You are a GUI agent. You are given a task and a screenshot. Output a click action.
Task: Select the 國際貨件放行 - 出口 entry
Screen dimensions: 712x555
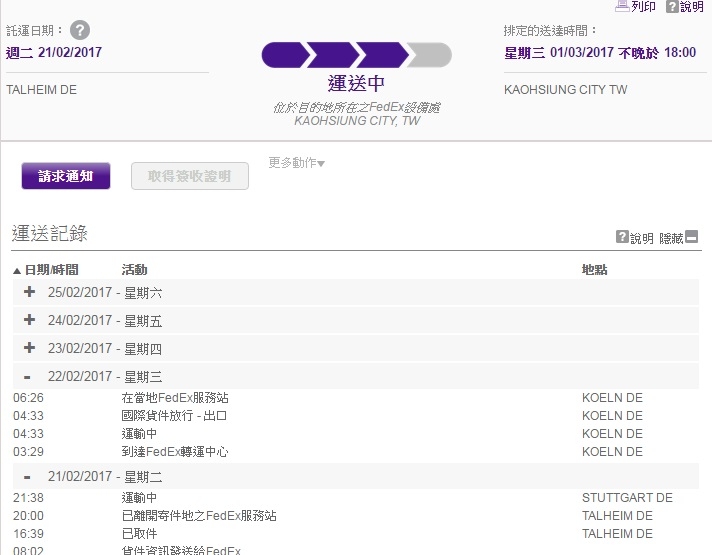tap(174, 416)
